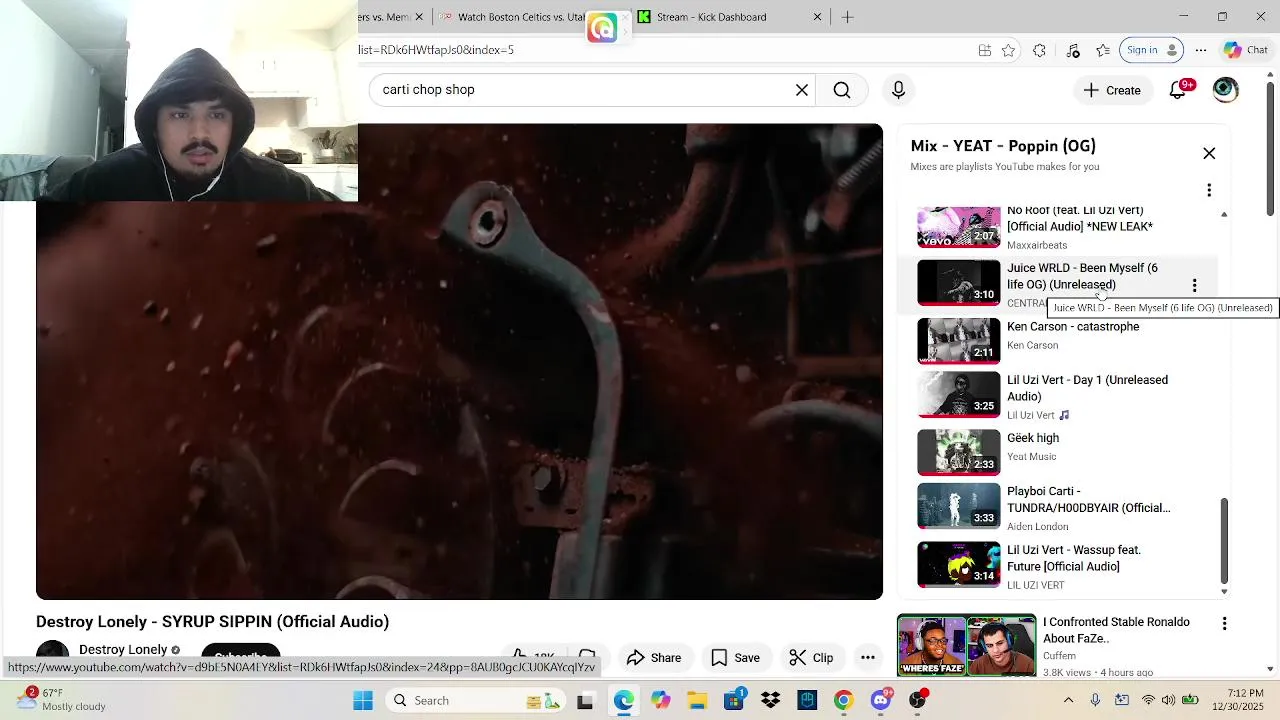Image resolution: width=1280 pixels, height=720 pixels.
Task: Close the 'ers vs. Mem' tab
Action: tap(419, 17)
